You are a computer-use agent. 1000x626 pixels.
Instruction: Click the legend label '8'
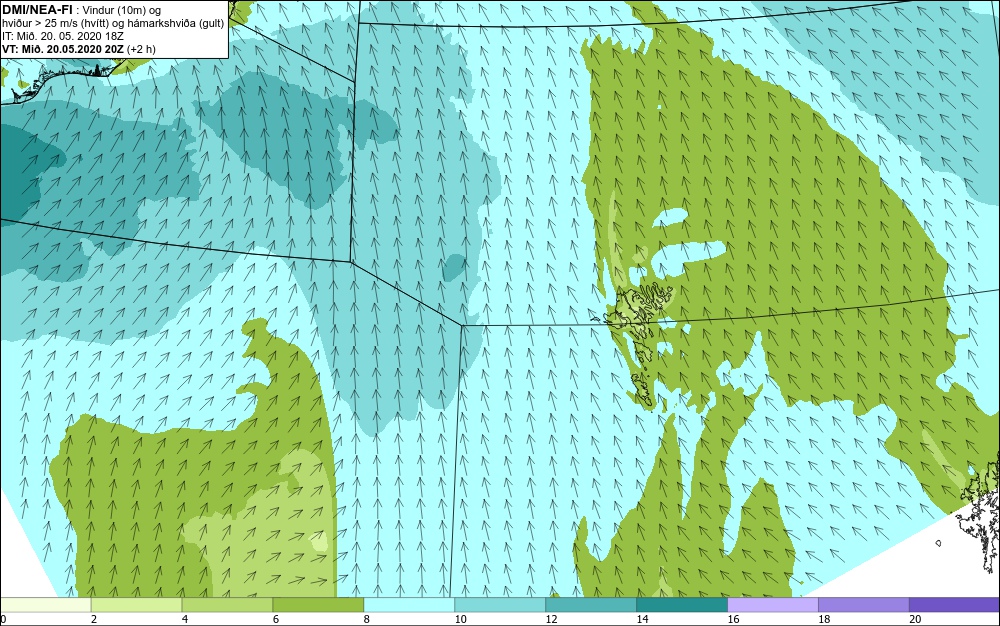[x=366, y=619]
